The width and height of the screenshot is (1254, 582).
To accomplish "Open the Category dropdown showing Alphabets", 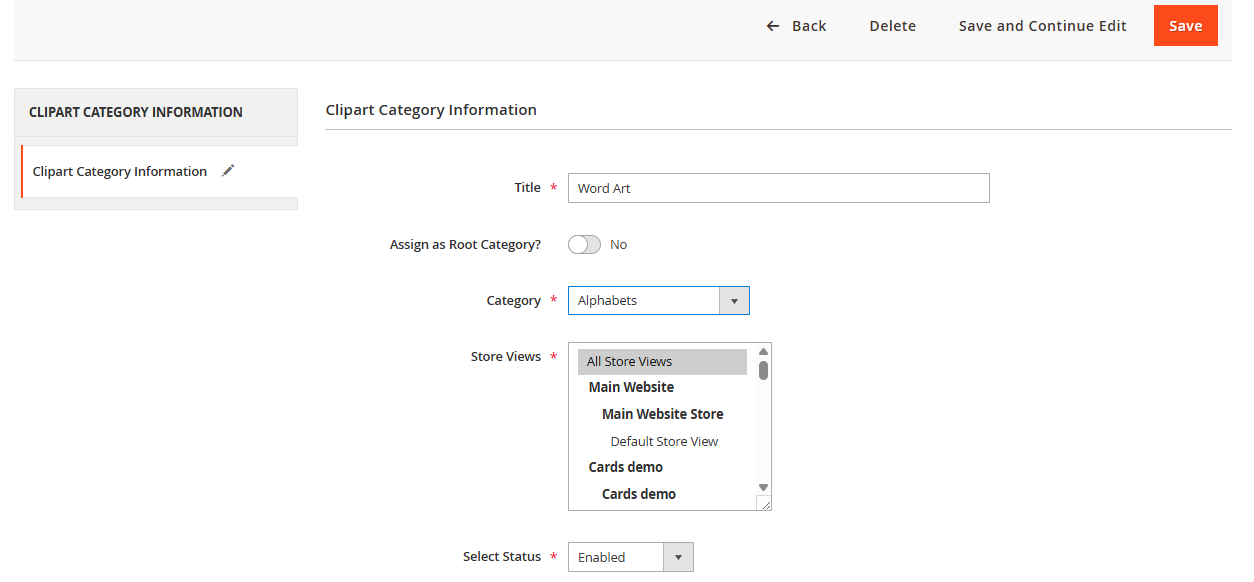I will coord(644,300).
